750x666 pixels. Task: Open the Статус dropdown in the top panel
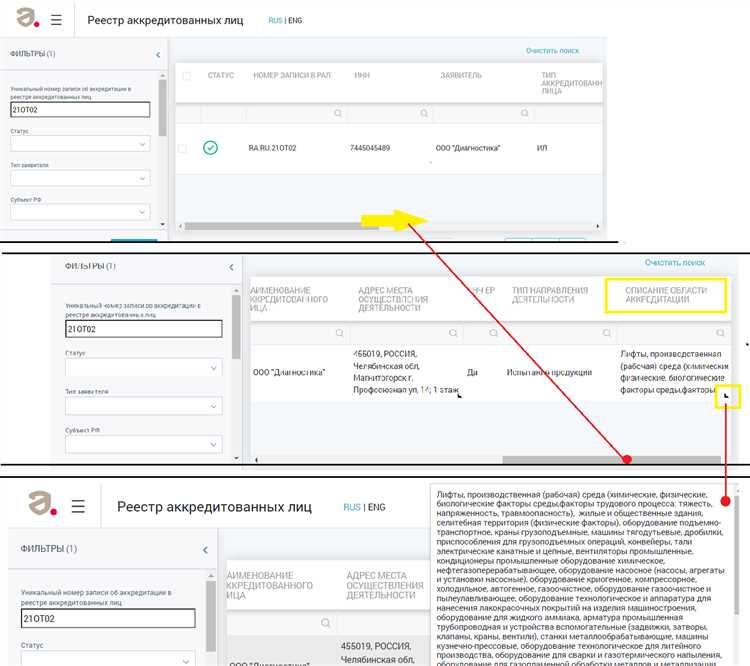(80, 144)
